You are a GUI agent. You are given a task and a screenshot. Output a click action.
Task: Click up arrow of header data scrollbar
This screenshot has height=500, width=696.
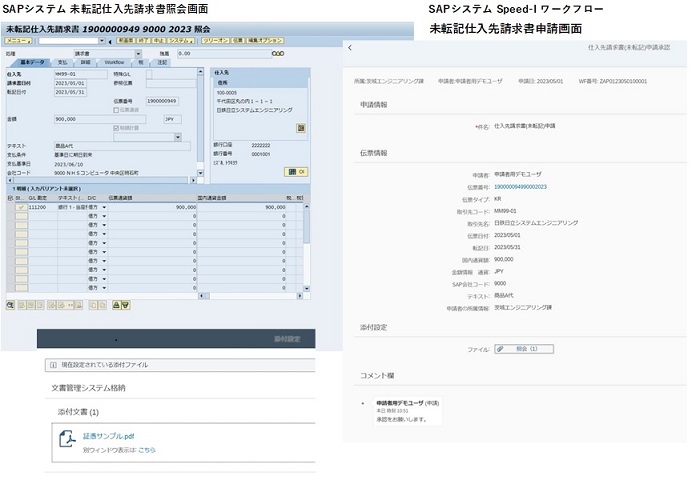click(x=201, y=71)
